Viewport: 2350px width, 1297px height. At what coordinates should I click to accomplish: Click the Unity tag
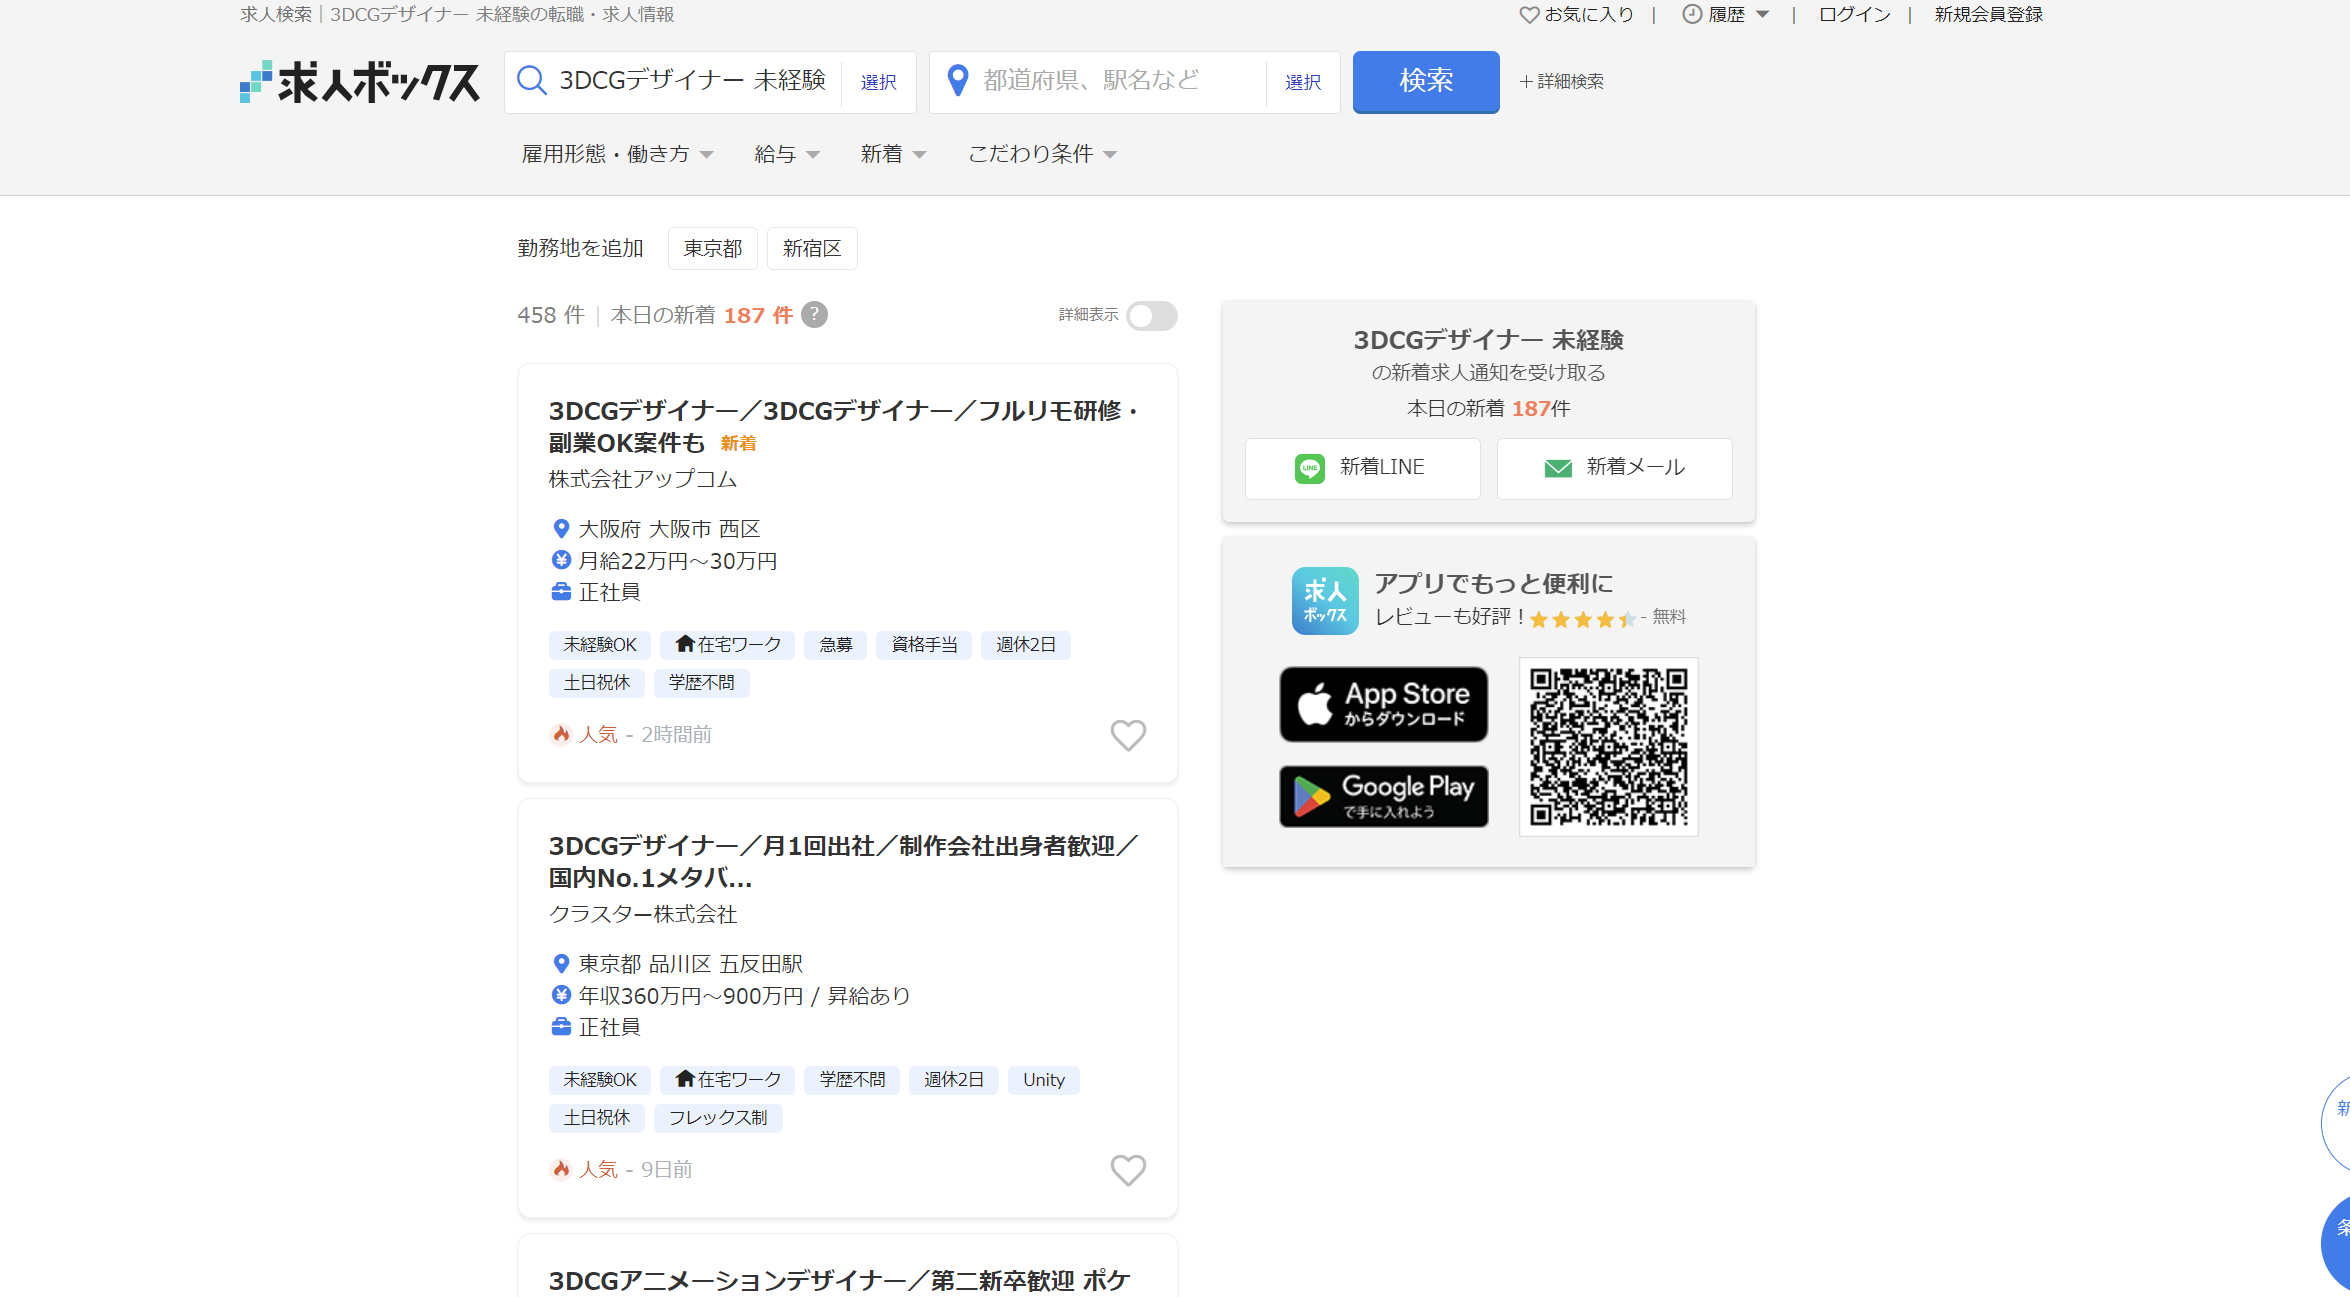[x=1044, y=1080]
